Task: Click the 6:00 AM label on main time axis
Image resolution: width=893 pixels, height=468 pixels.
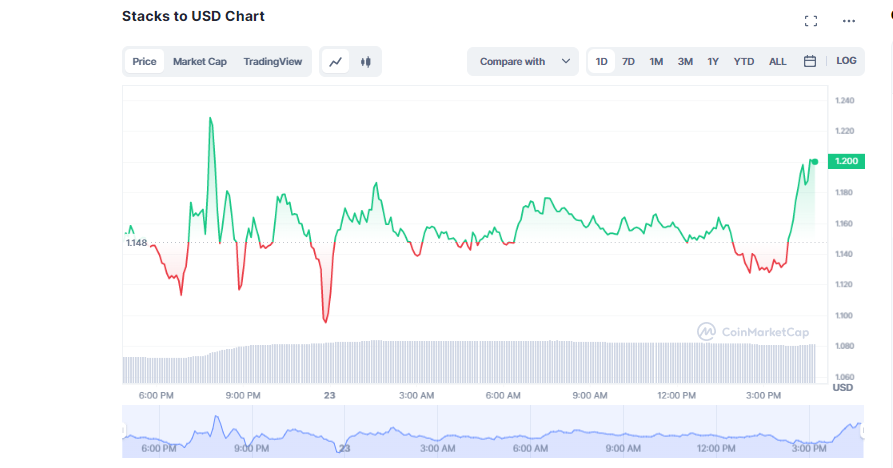Action: click(503, 395)
